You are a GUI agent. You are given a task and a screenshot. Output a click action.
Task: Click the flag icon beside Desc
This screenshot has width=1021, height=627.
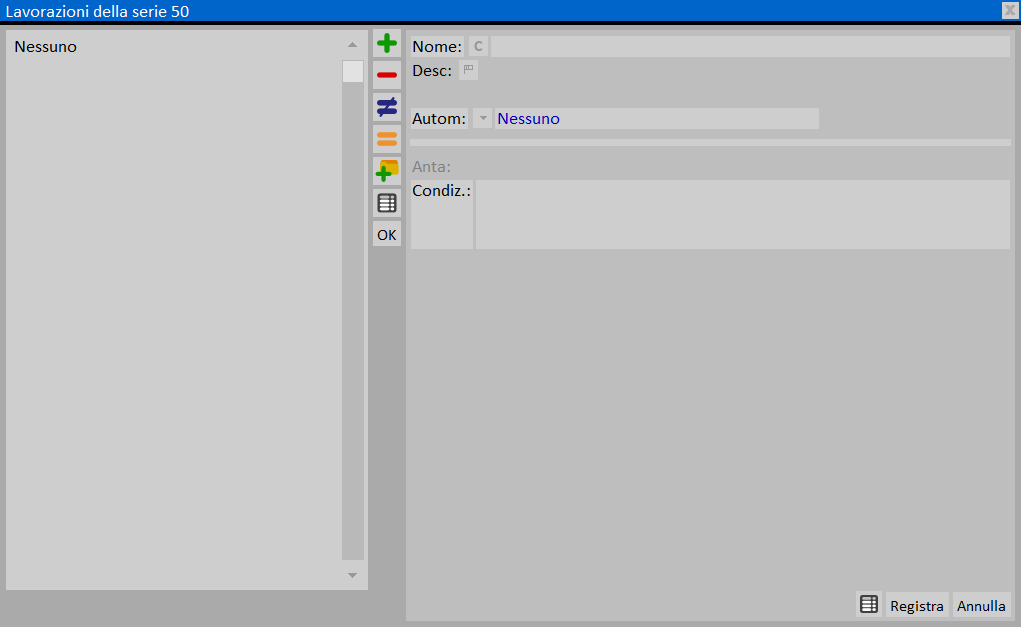click(x=469, y=70)
